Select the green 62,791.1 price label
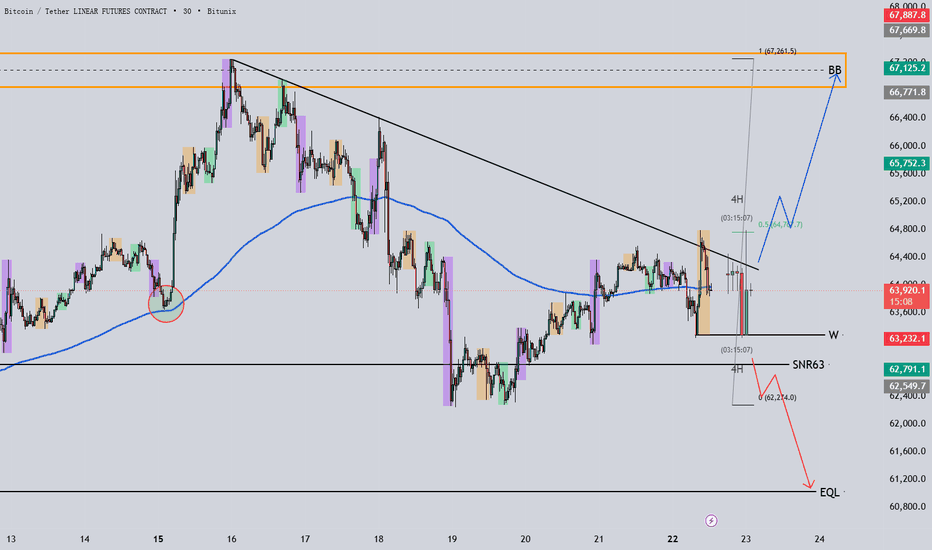The height and width of the screenshot is (550, 932). [906, 369]
